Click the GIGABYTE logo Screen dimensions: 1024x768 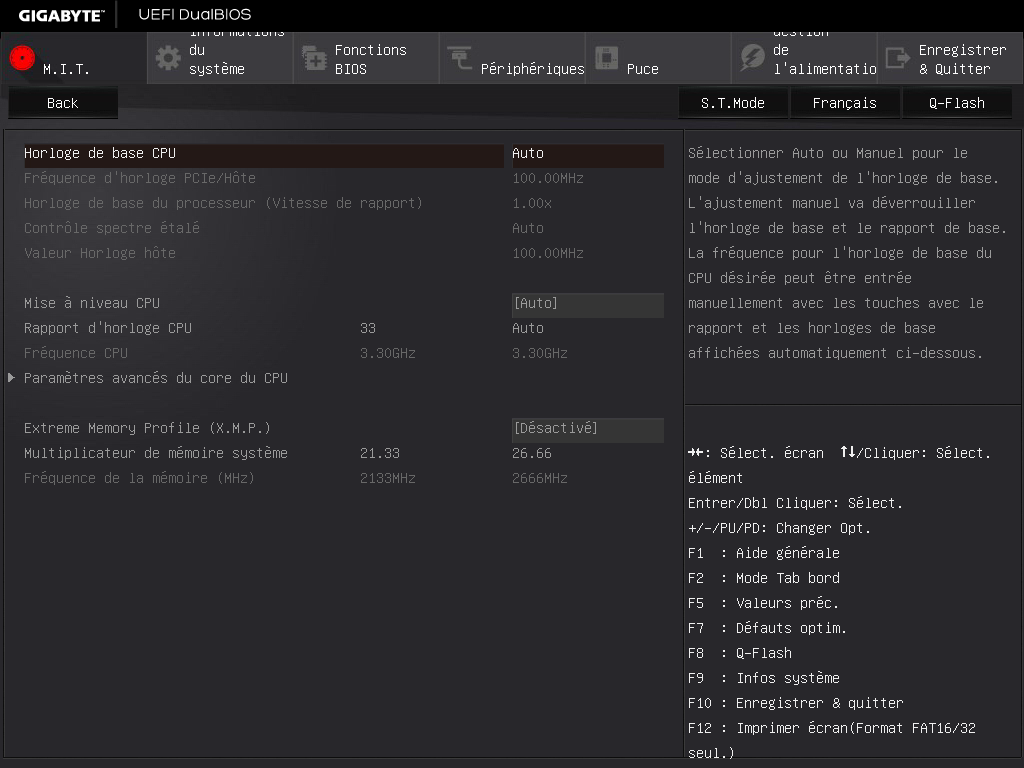[x=61, y=15]
